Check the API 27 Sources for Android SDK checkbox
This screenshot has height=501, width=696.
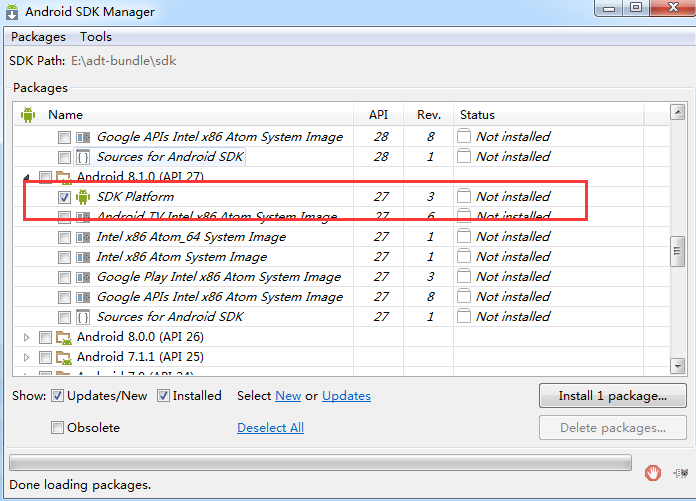64,317
